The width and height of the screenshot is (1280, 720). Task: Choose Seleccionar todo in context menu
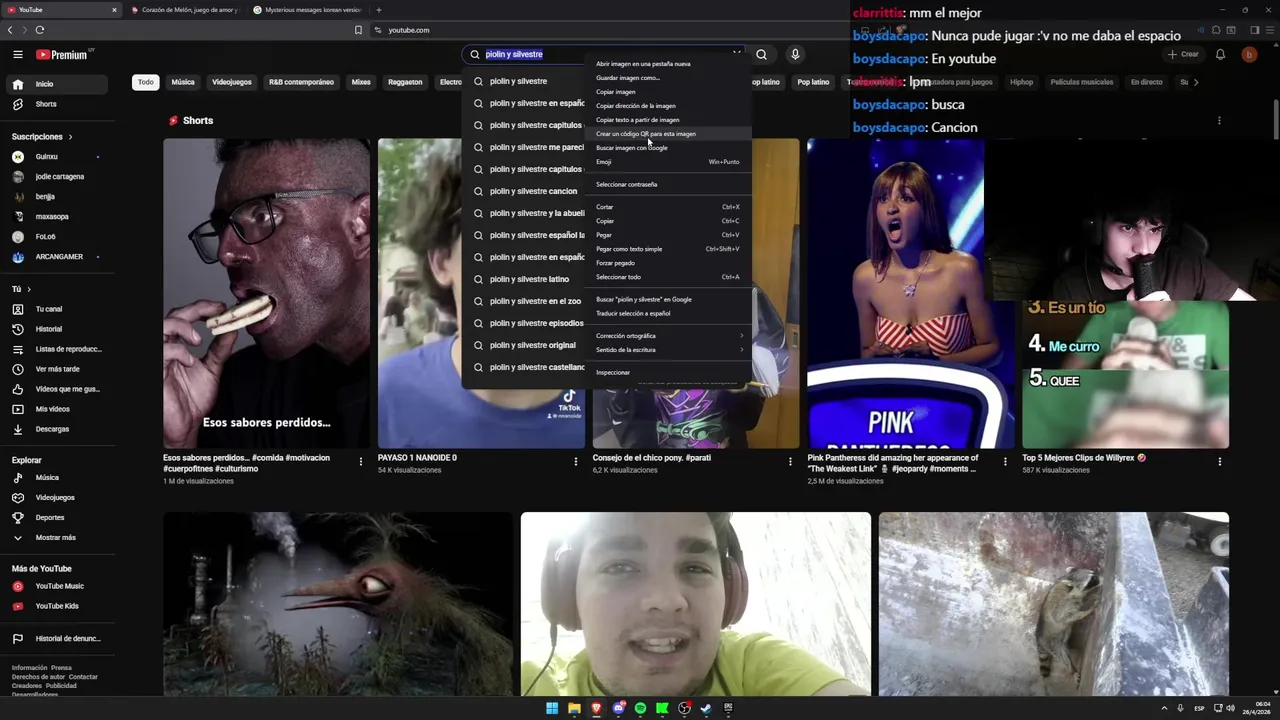pyautogui.click(x=670, y=277)
